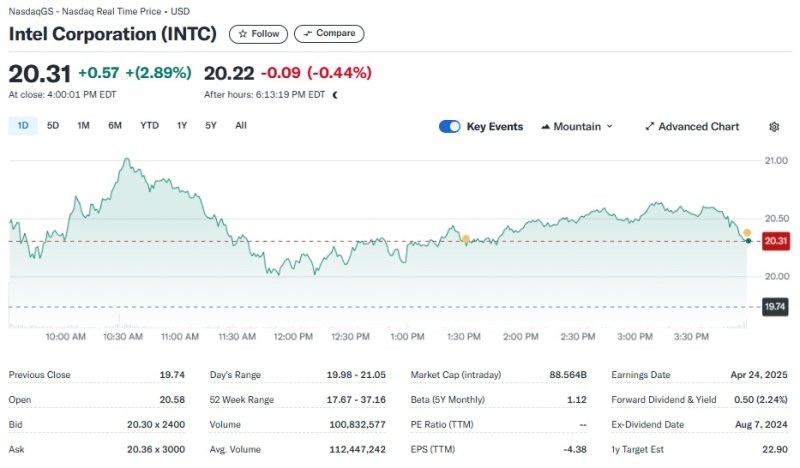The width and height of the screenshot is (800, 468).
Task: Click the key event marker near 1:30 PM
Action: click(x=466, y=238)
